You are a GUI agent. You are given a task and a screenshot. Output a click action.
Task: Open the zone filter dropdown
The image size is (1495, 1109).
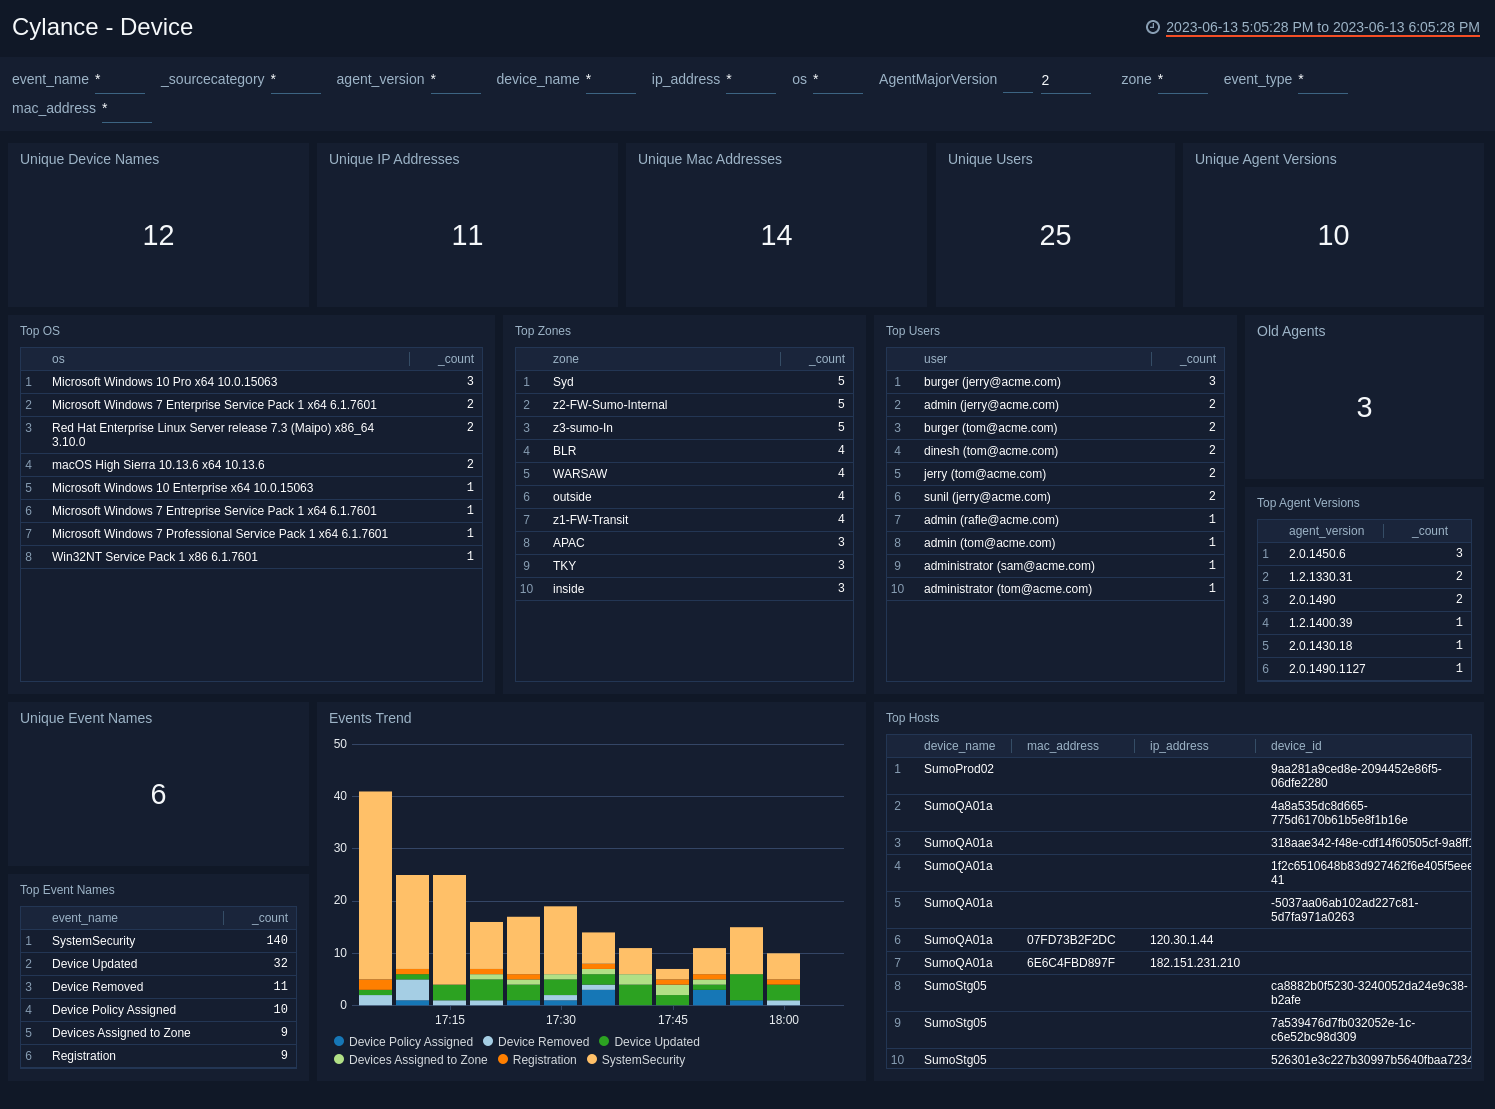(x=1181, y=82)
